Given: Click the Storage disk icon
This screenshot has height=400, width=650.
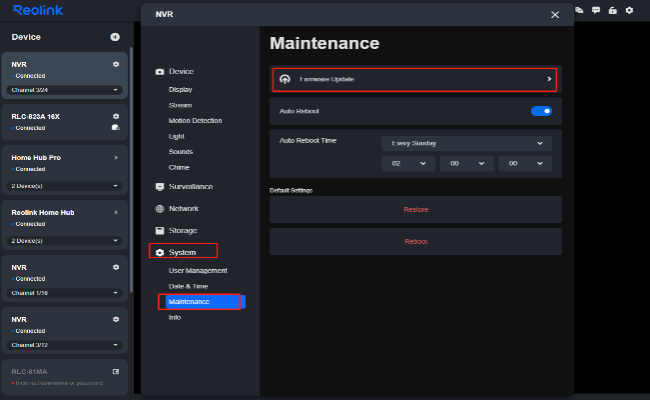Looking at the screenshot, I should (x=160, y=231).
